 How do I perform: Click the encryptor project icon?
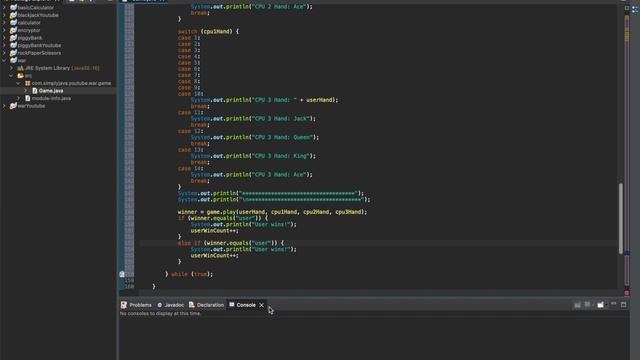(13, 30)
